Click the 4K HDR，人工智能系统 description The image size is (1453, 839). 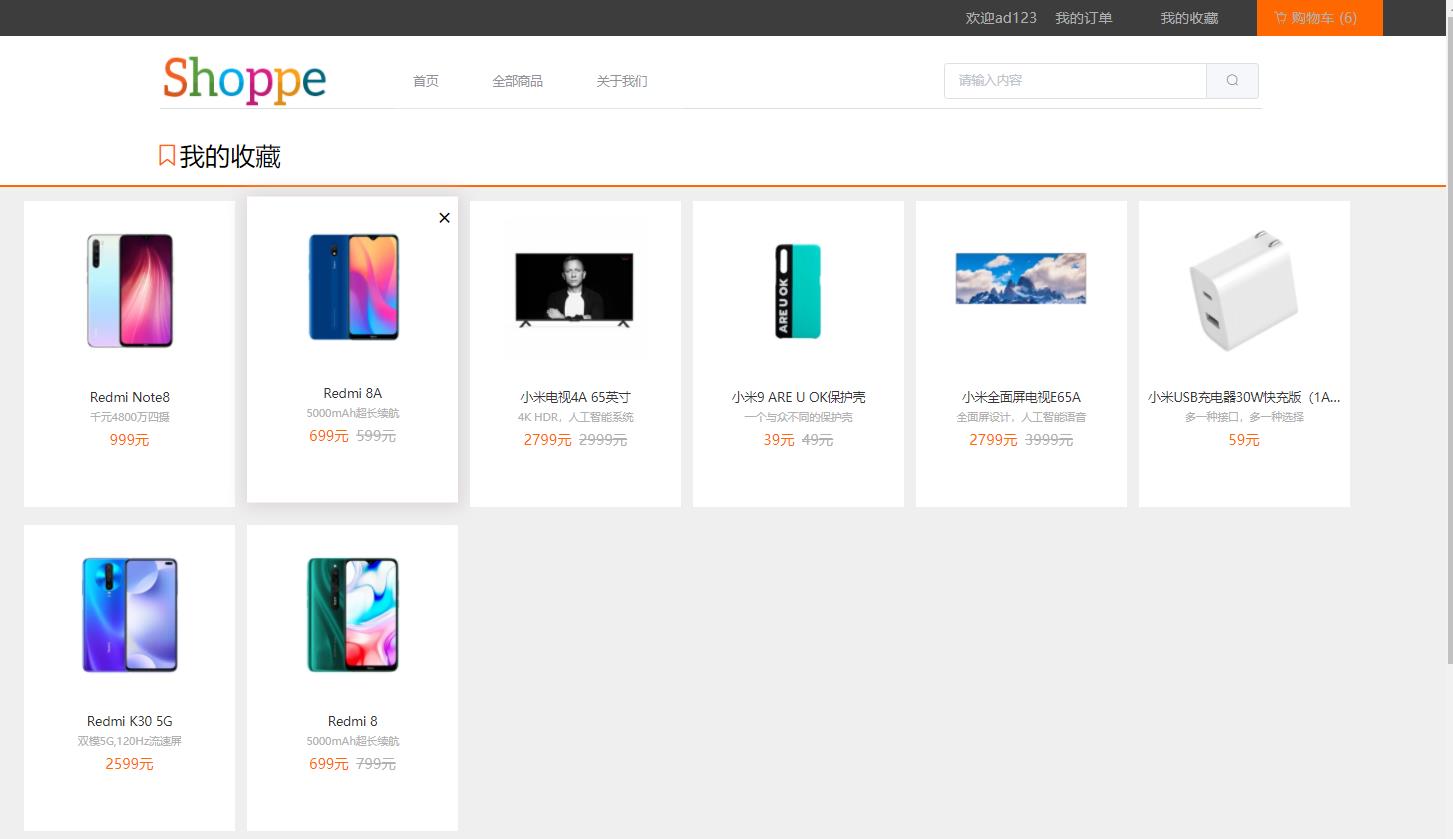click(x=575, y=417)
